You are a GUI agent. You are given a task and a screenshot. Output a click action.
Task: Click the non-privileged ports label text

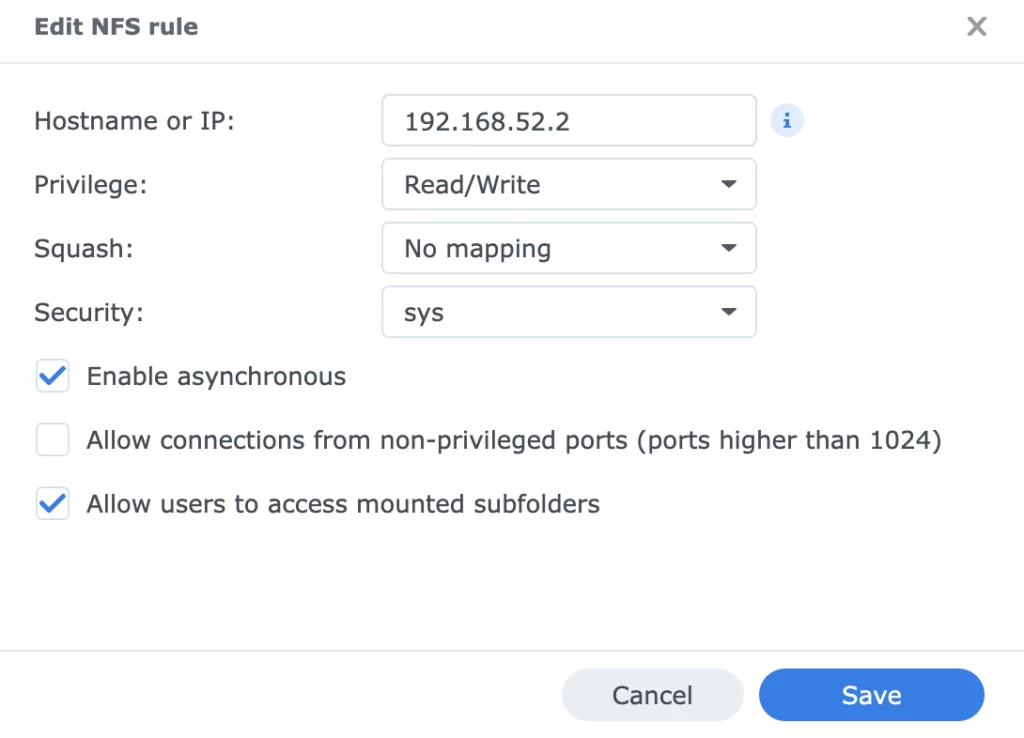514,440
